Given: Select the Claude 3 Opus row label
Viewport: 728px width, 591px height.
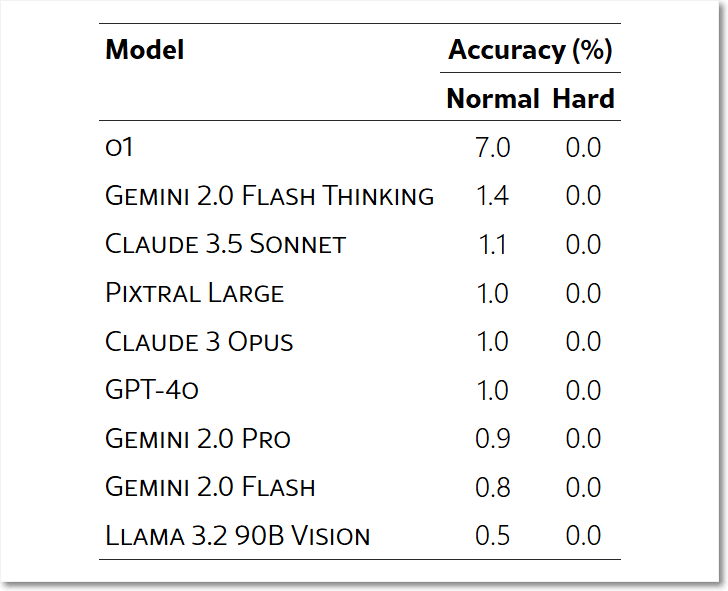Looking at the screenshot, I should tap(199, 341).
